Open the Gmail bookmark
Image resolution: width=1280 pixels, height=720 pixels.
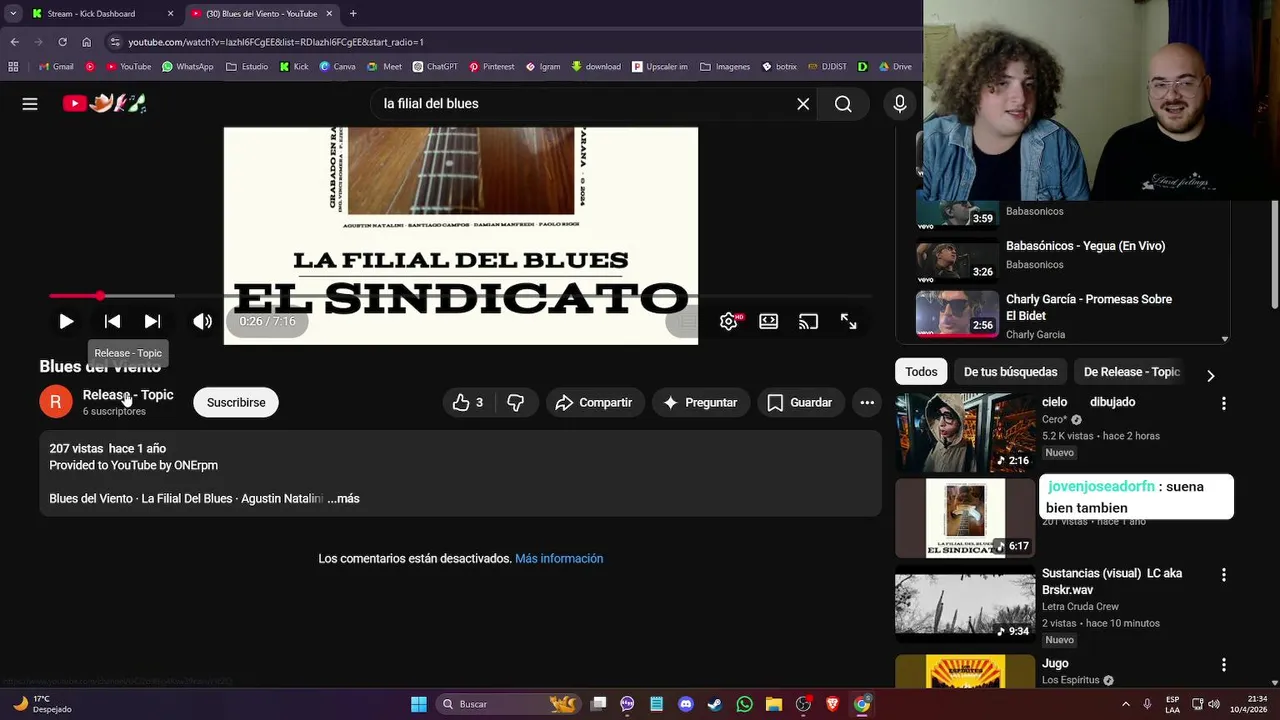click(x=56, y=67)
